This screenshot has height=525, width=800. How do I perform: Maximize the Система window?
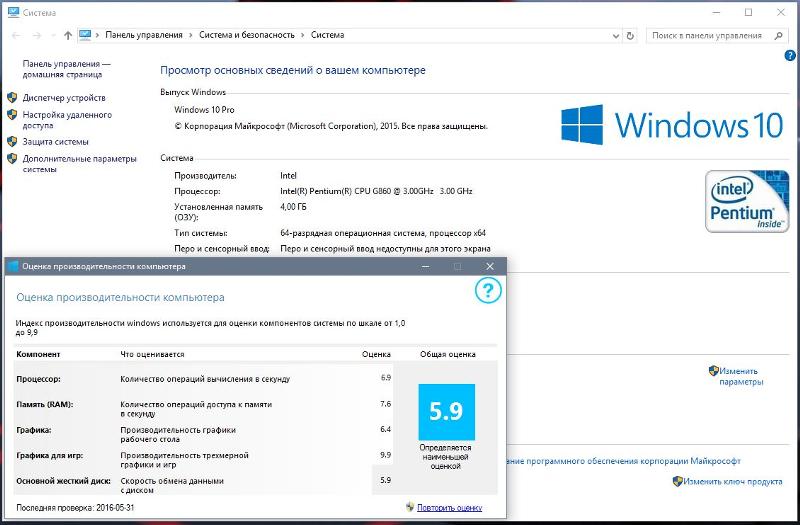[x=748, y=12]
